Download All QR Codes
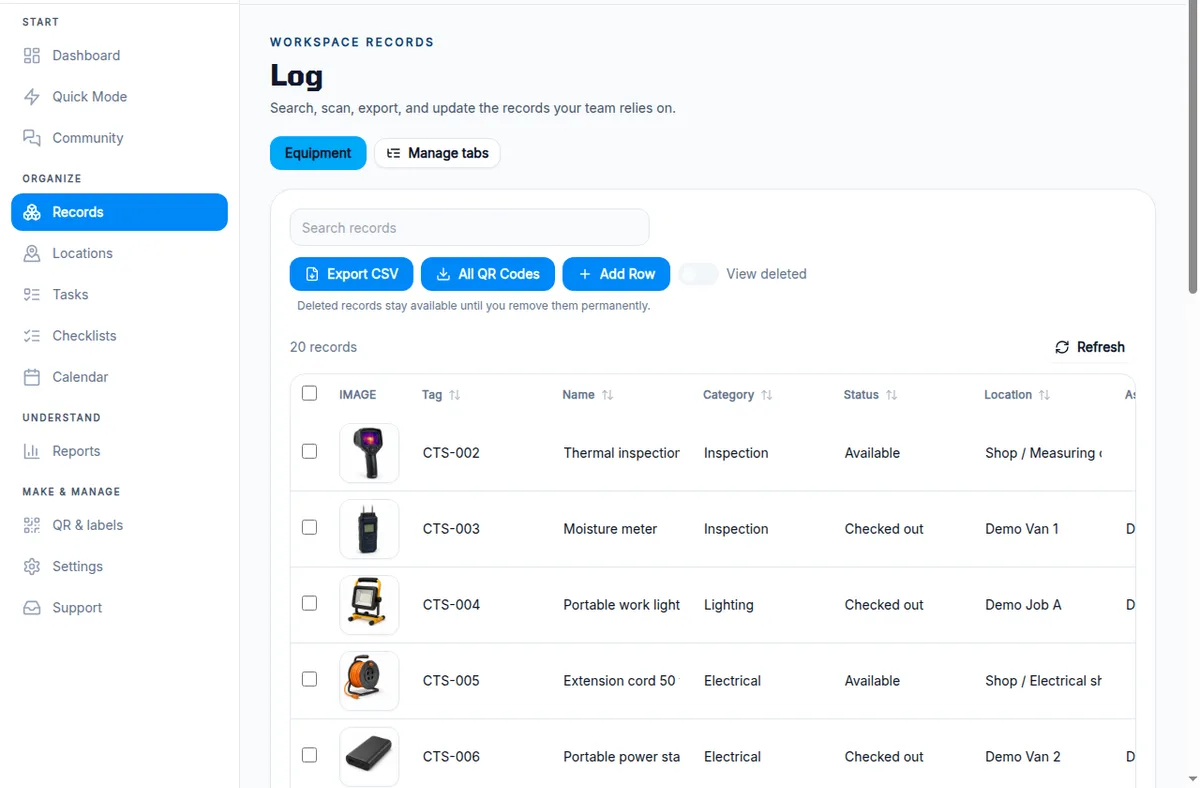1200x788 pixels. (x=487, y=274)
